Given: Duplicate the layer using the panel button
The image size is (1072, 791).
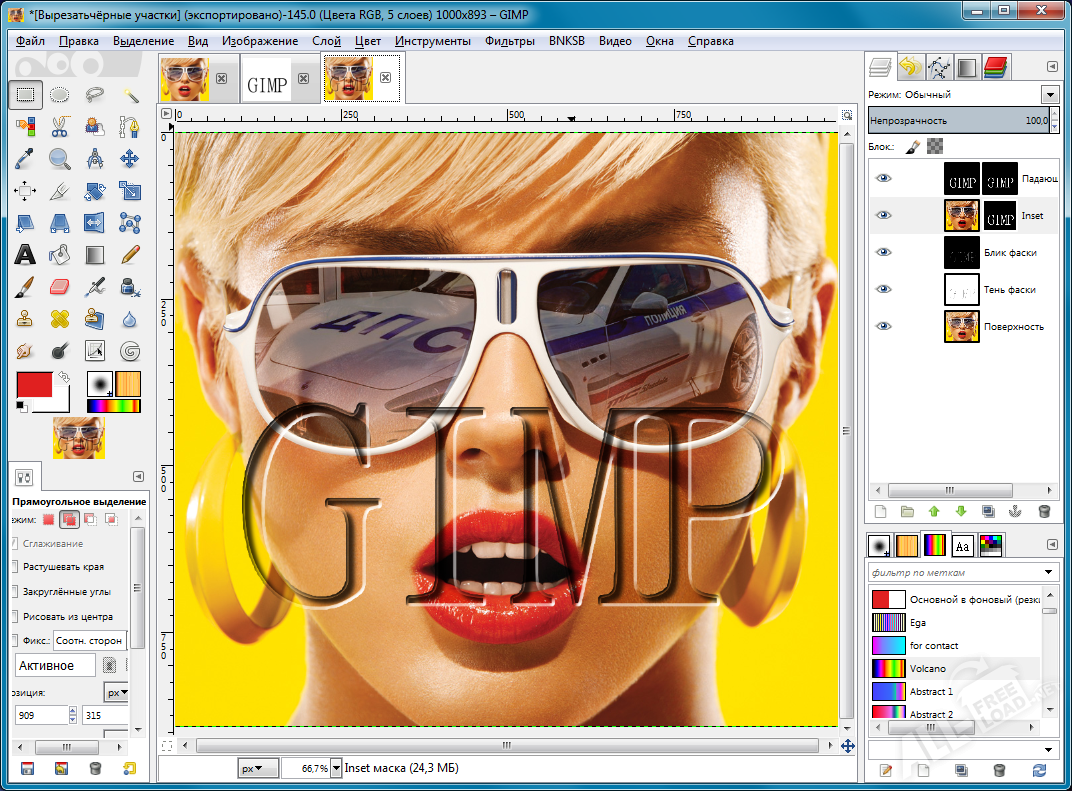Looking at the screenshot, I should coord(989,511).
